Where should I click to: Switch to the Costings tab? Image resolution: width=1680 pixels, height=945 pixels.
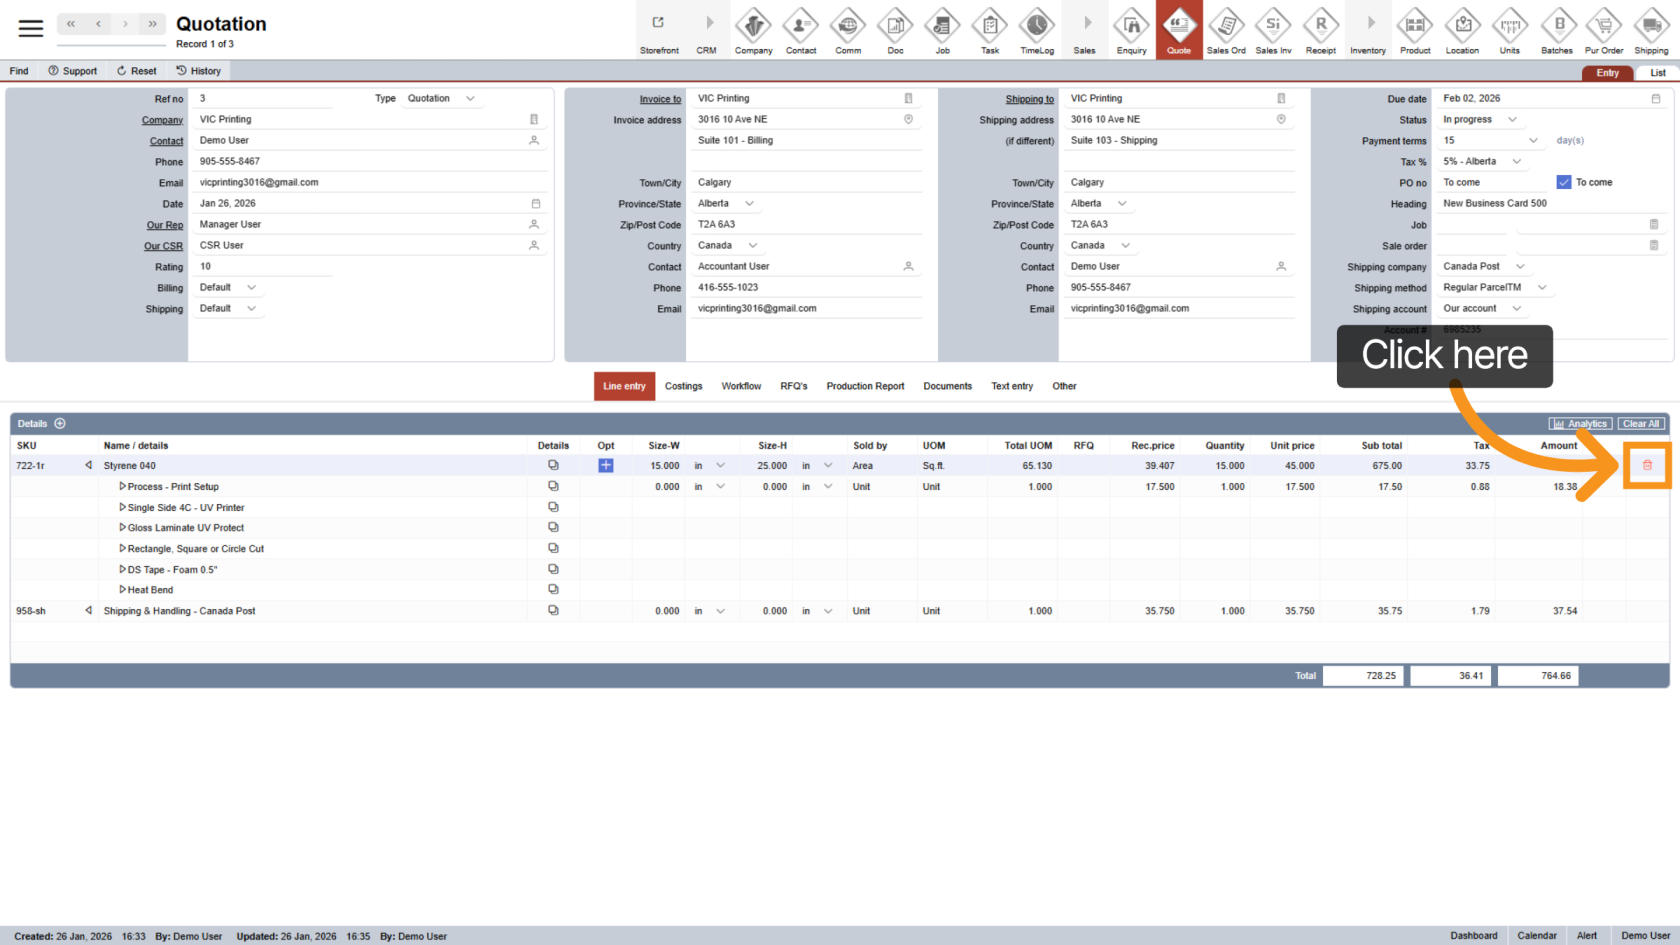683,386
